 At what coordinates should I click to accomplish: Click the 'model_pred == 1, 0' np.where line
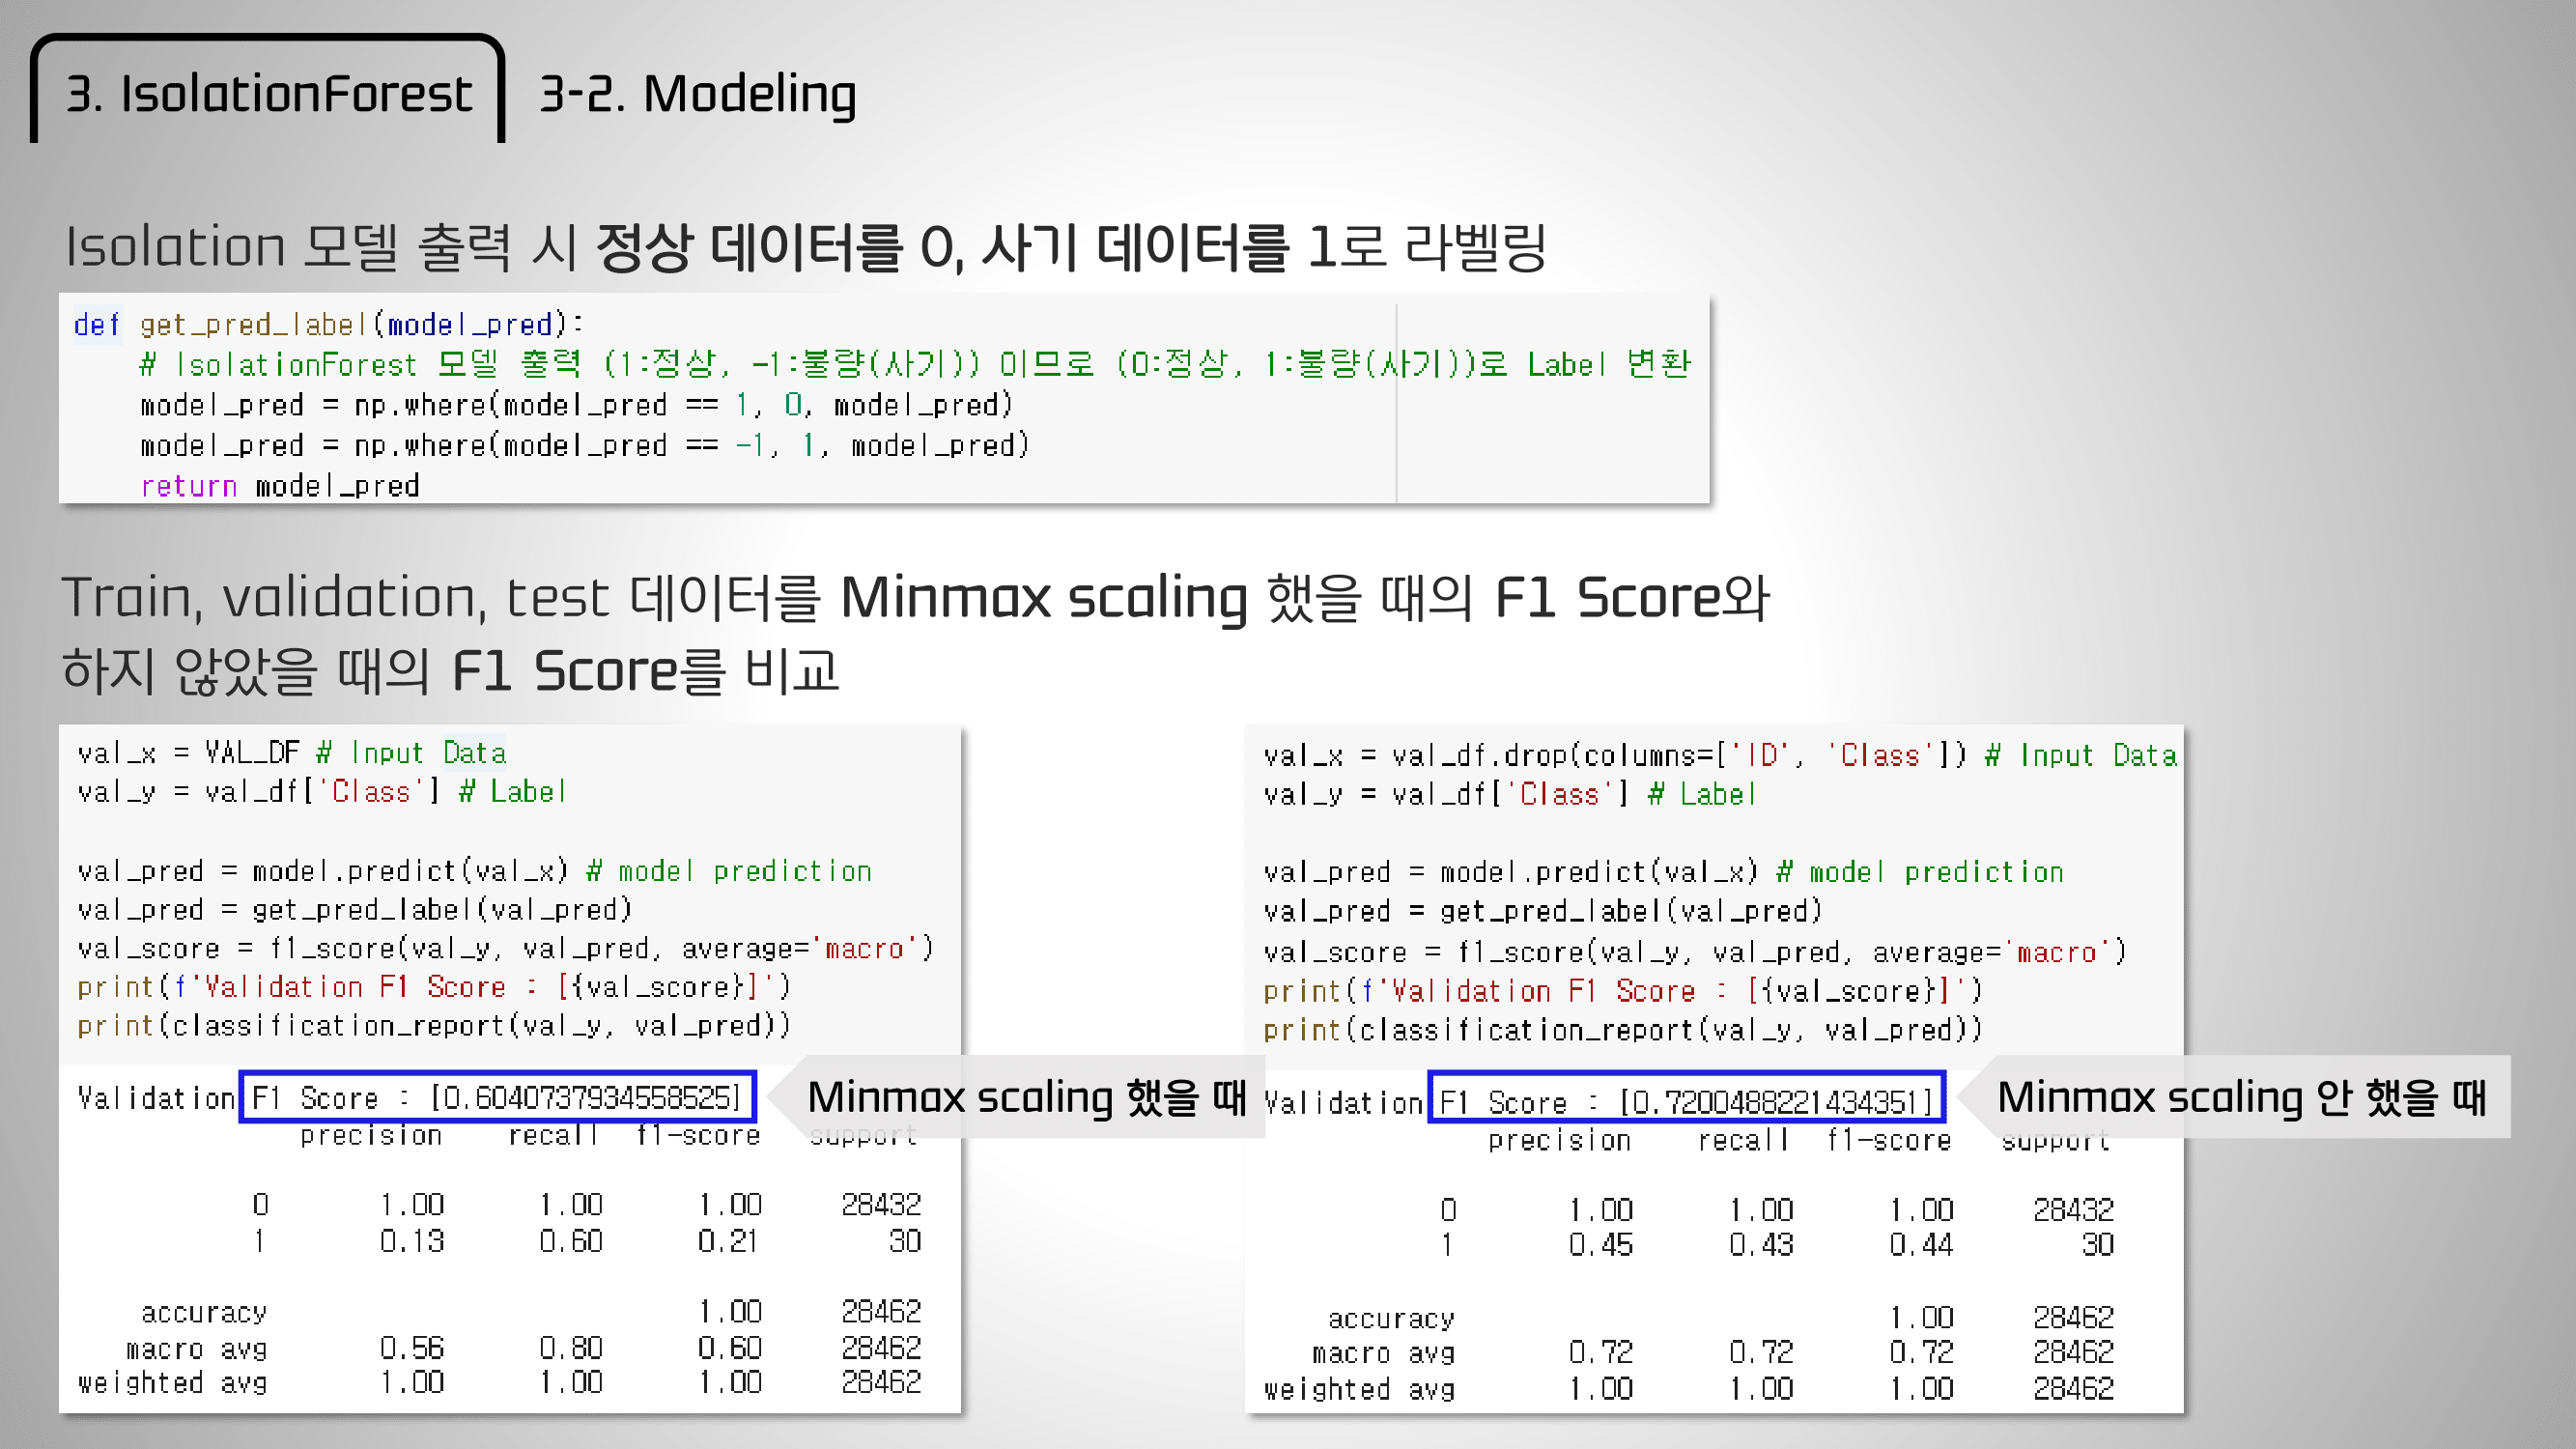click(x=576, y=405)
